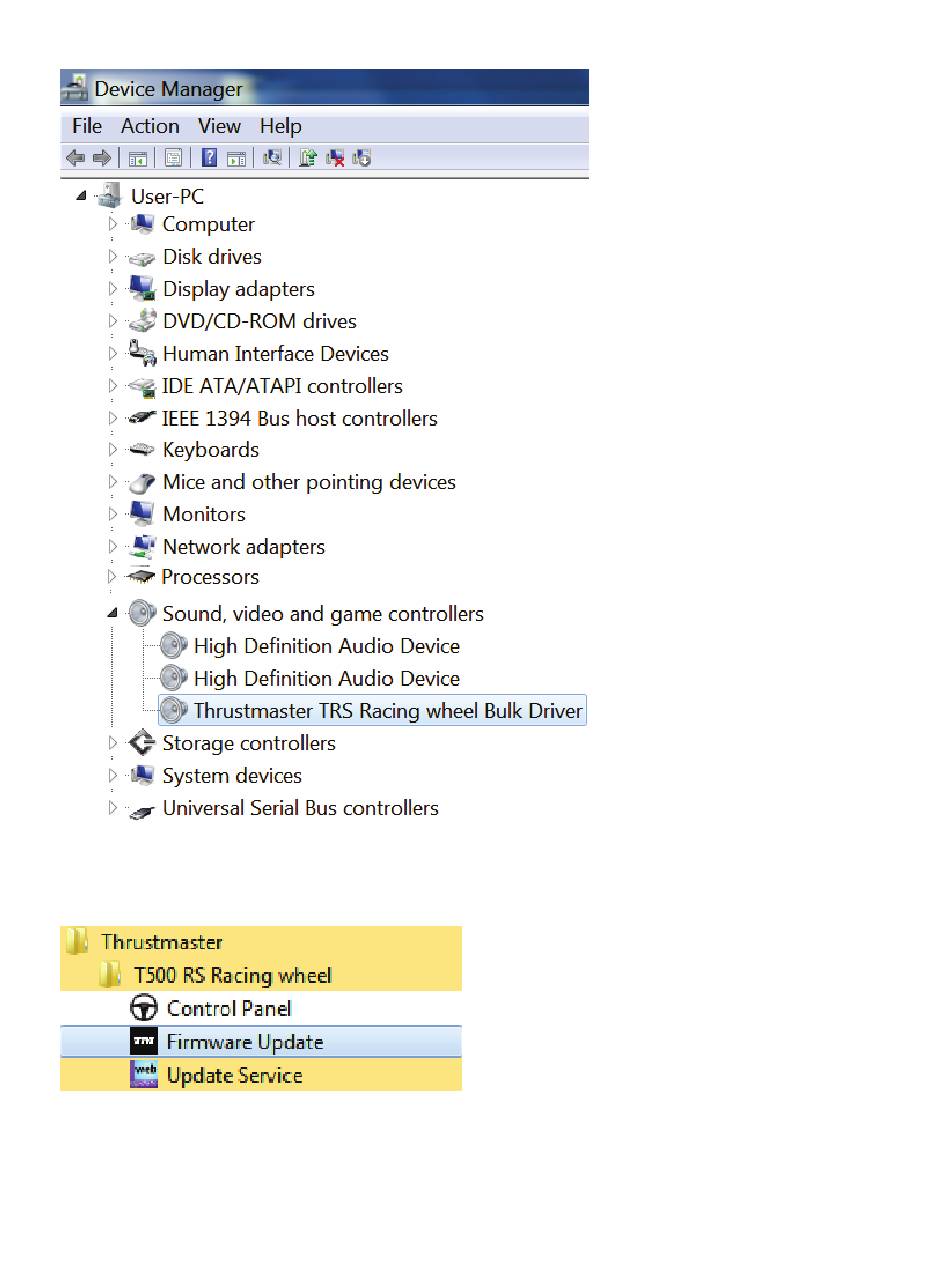Click the Mice and other pointing devices icon
This screenshot has height=1267, width=950.
pyautogui.click(x=142, y=482)
